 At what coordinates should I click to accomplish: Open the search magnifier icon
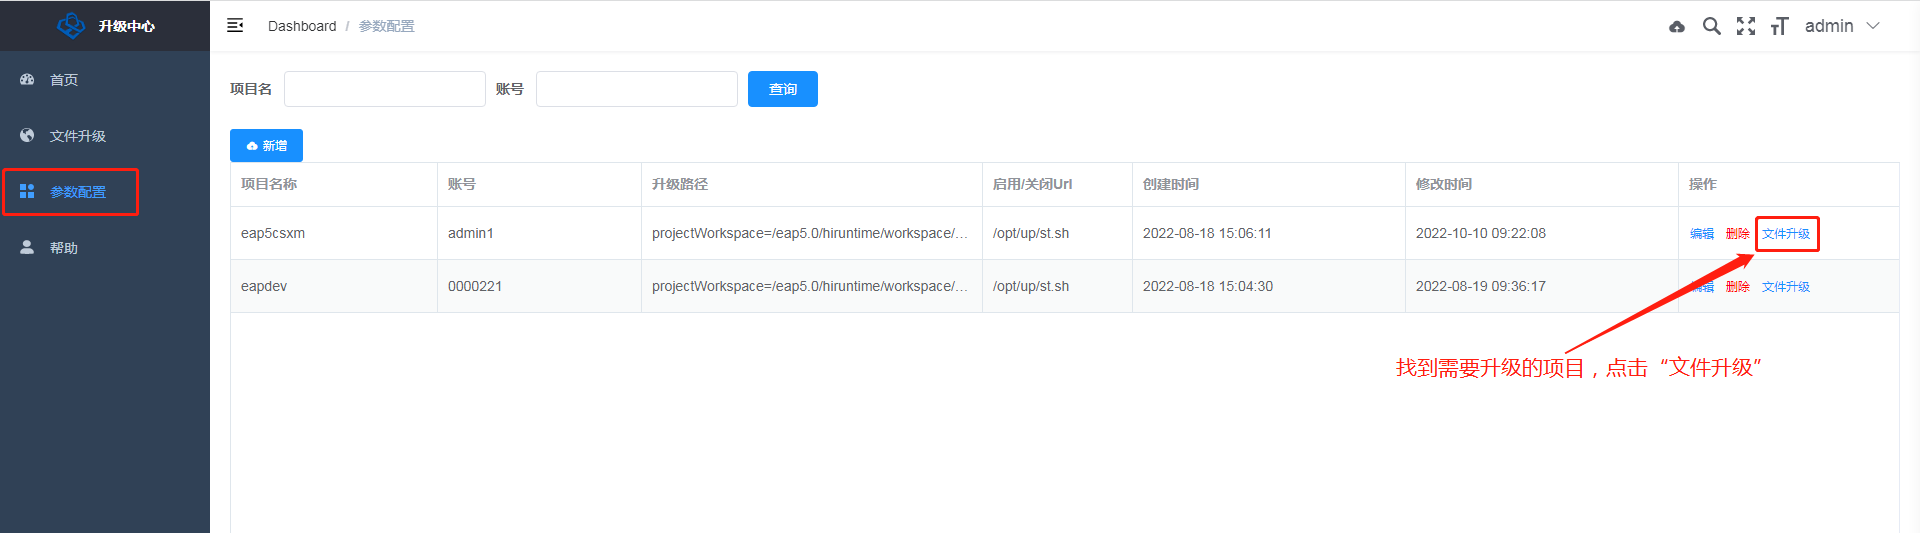1711,26
